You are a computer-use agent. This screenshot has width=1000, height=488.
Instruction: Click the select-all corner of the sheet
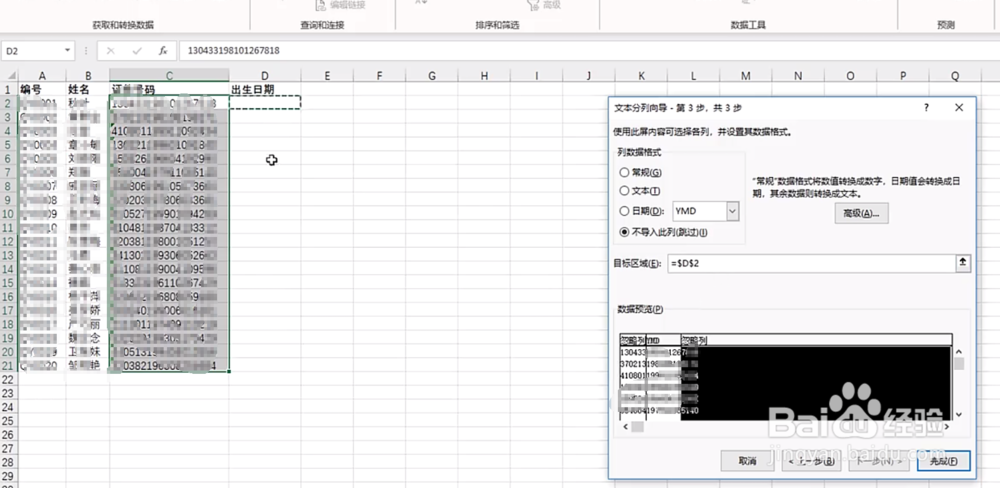(9, 76)
